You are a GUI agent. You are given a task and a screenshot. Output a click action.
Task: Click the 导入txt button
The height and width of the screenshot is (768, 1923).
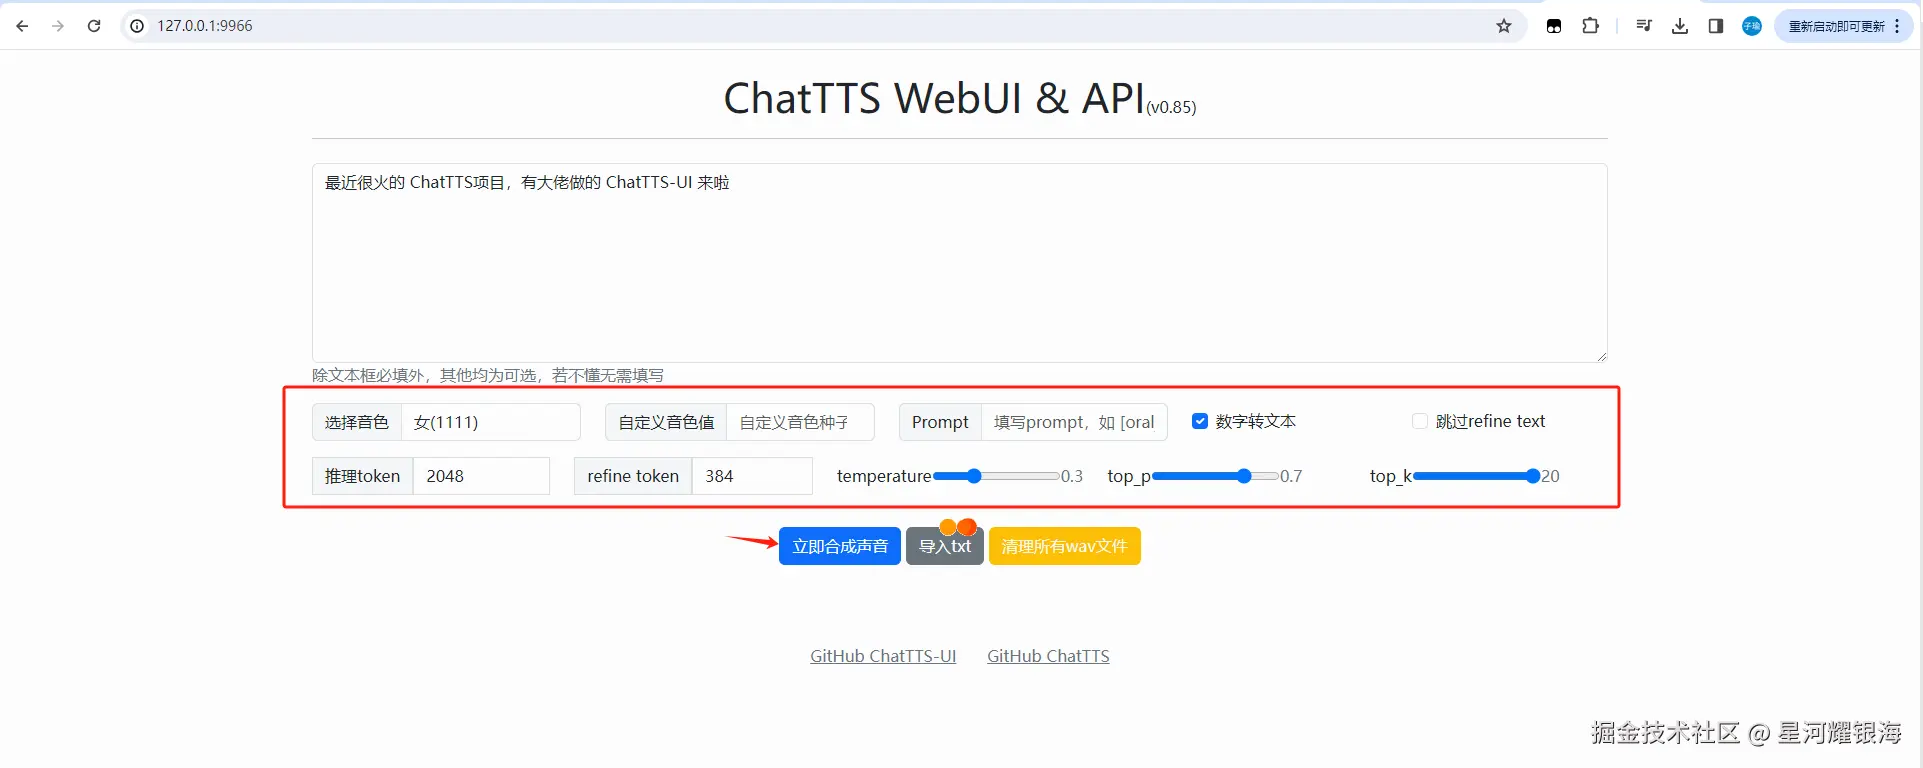(x=945, y=546)
